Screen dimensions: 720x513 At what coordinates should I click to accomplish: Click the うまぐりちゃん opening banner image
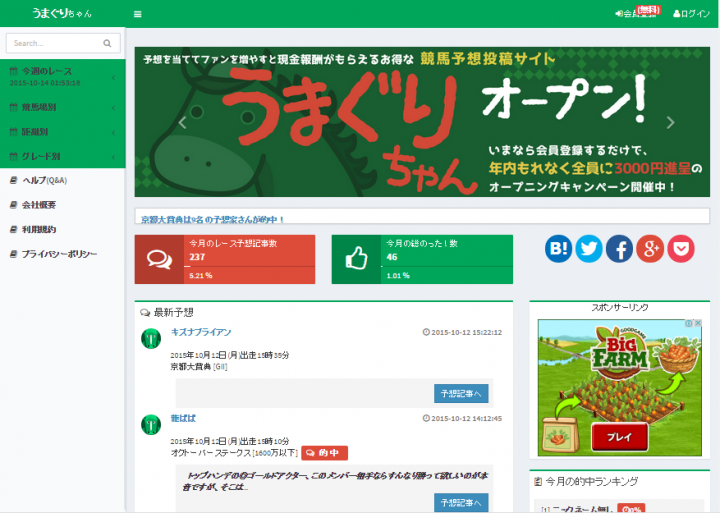click(x=422, y=122)
